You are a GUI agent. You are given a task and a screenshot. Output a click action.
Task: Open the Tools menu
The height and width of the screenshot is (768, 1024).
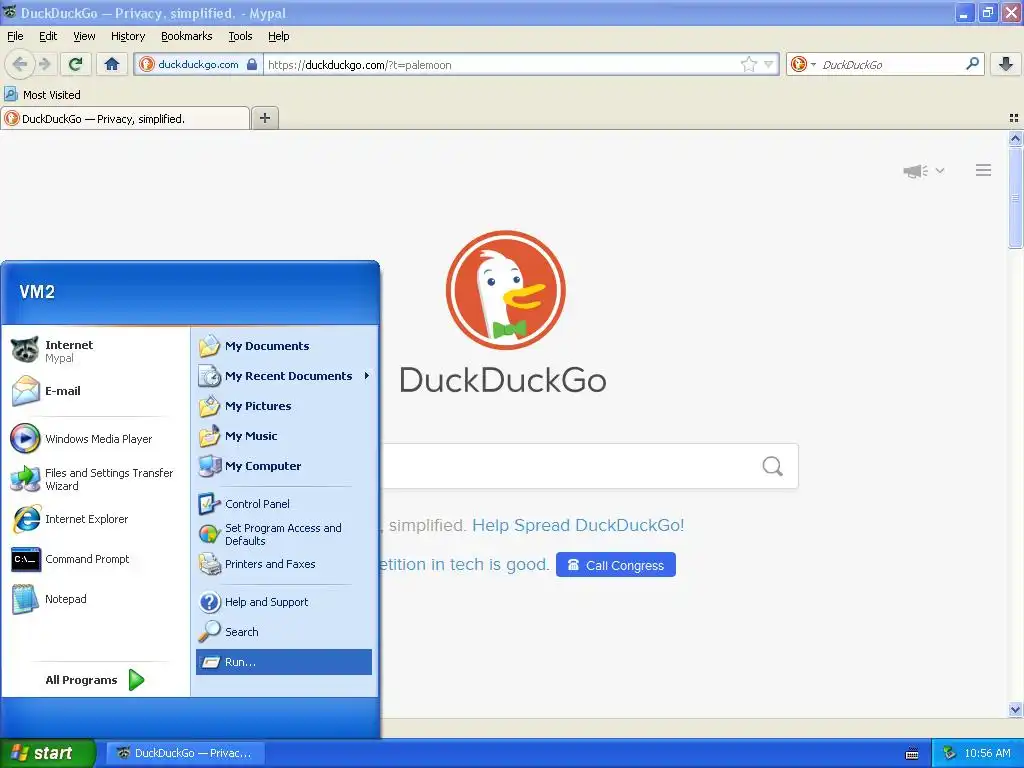point(240,36)
